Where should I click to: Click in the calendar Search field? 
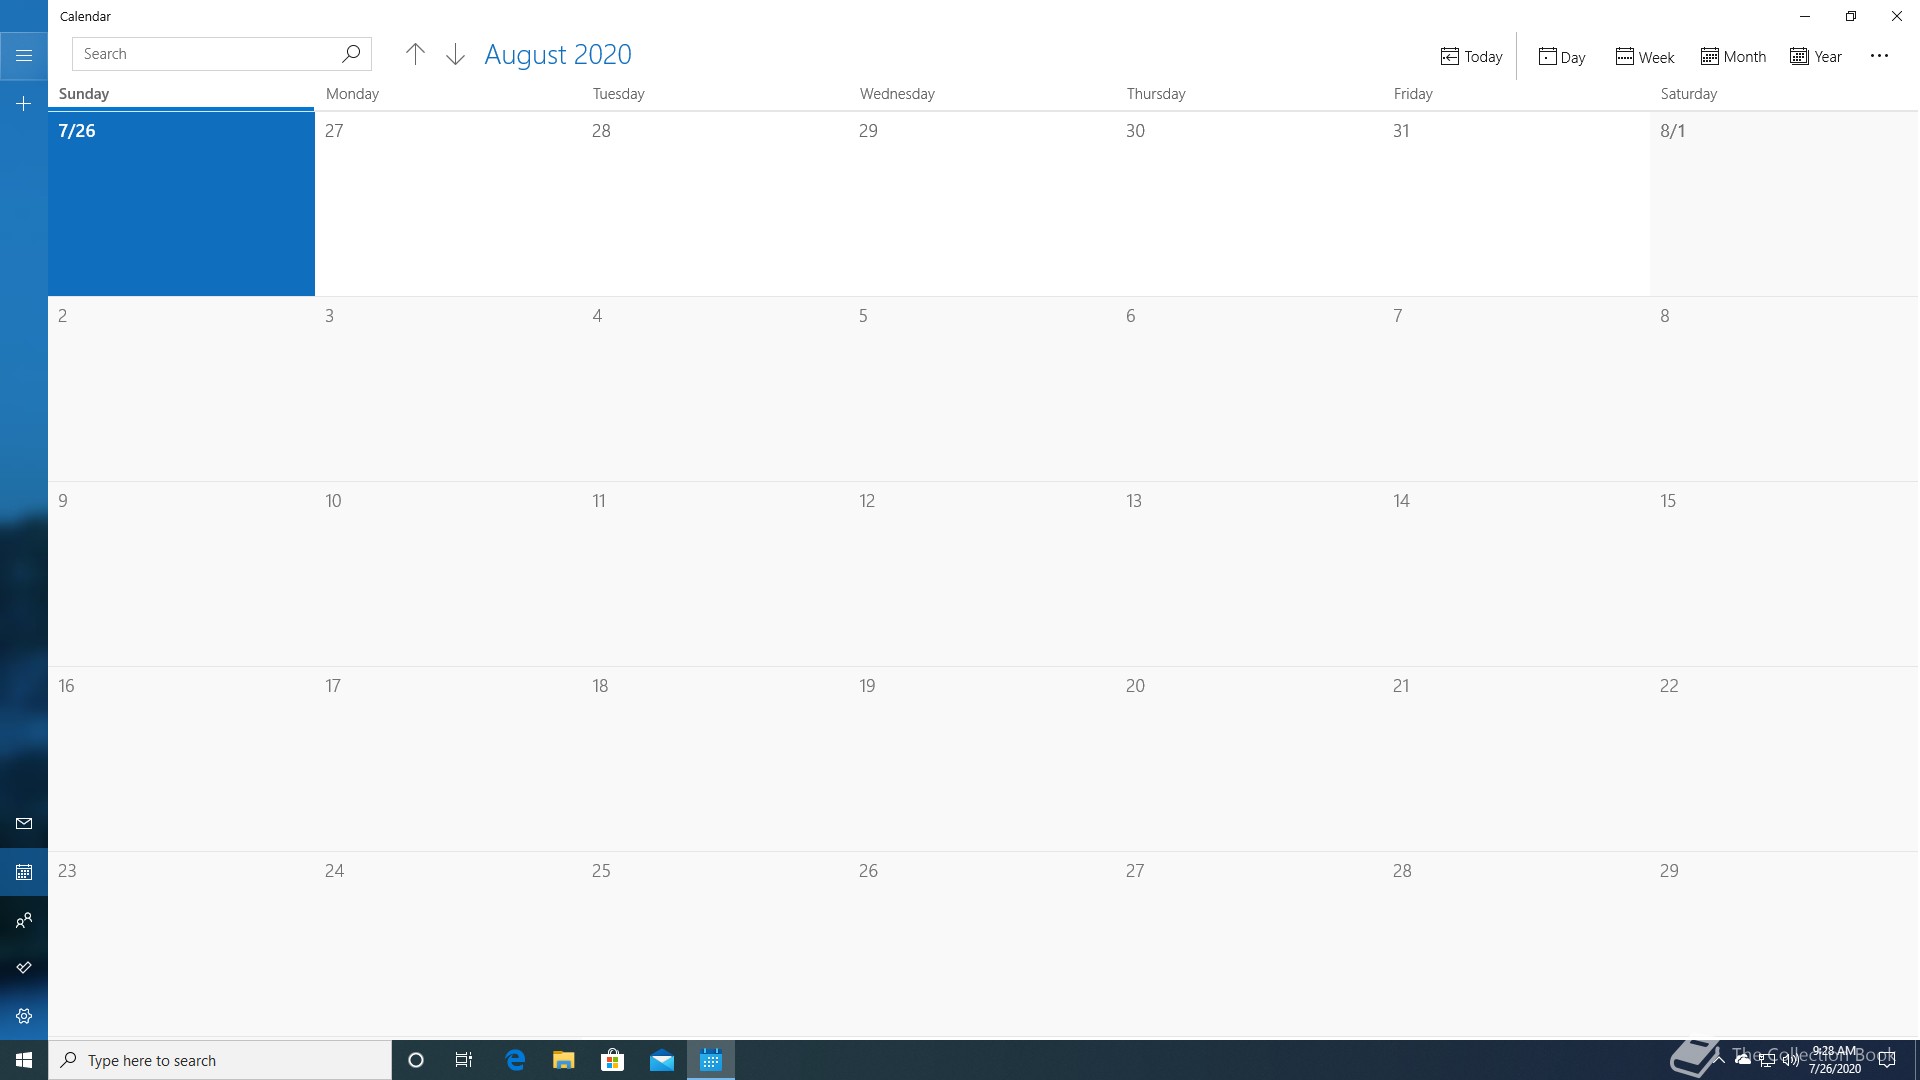click(x=205, y=54)
